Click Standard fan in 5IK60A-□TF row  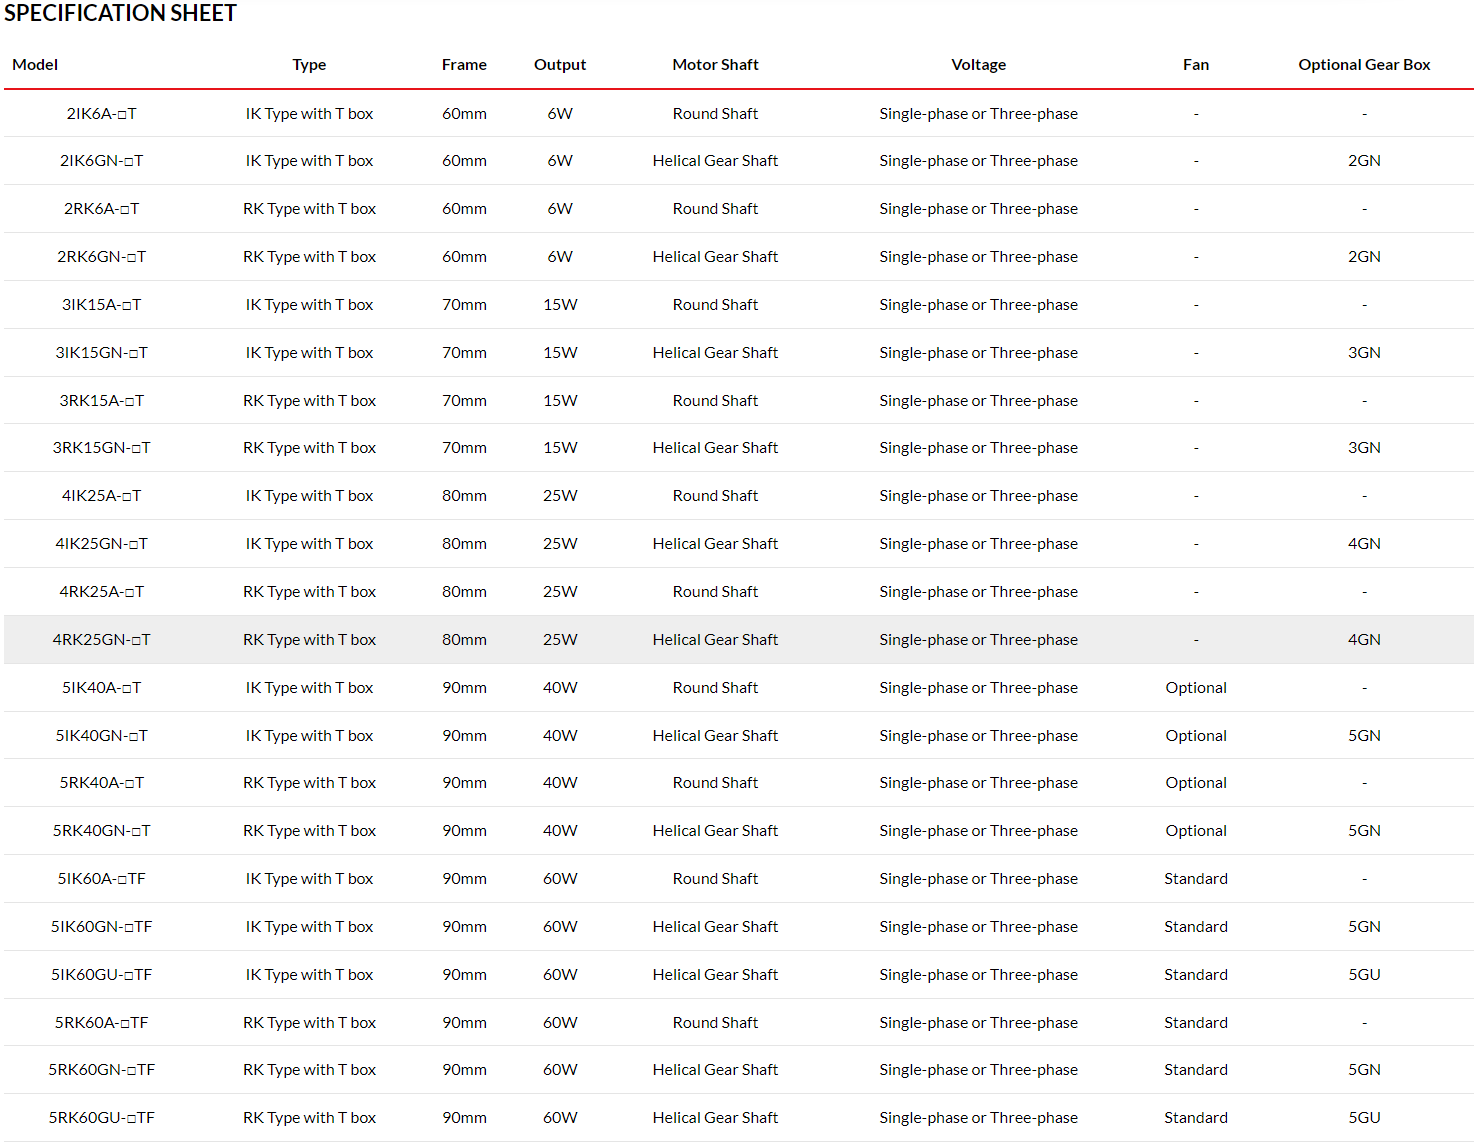[x=1196, y=879]
